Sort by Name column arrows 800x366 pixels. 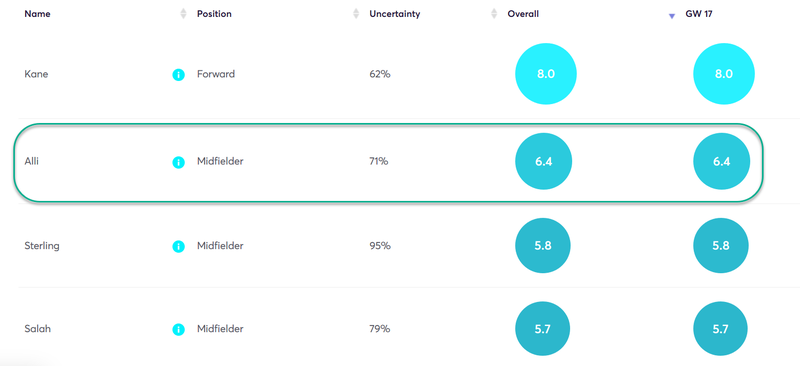[184, 14]
